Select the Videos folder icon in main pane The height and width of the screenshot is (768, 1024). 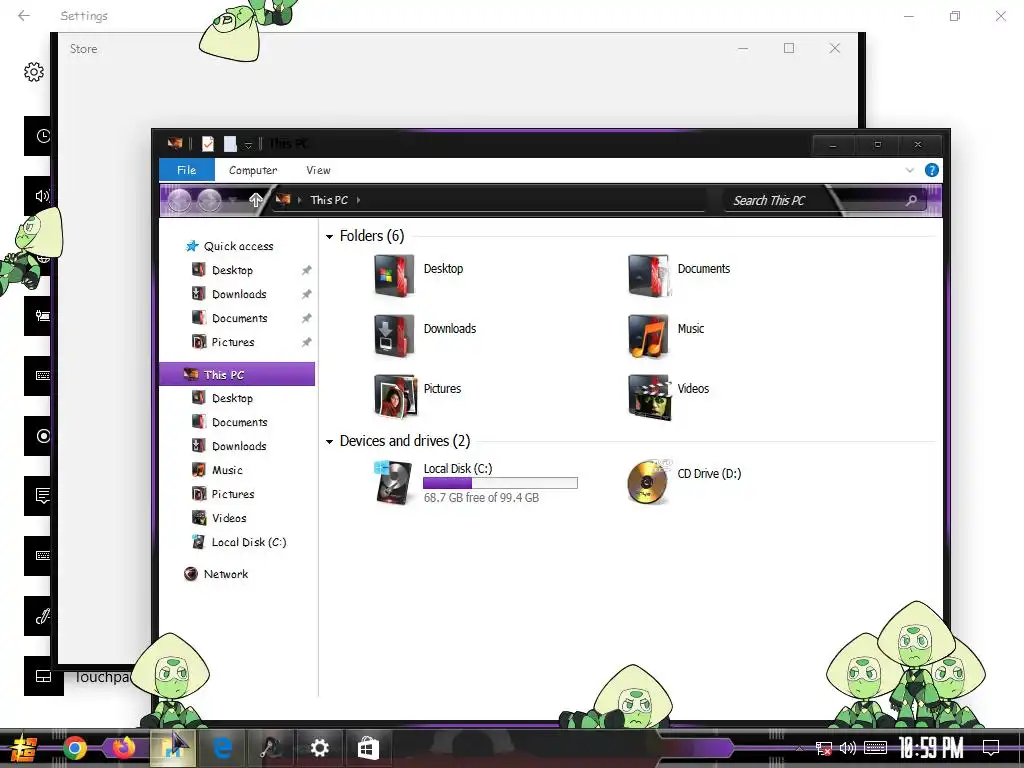649,396
